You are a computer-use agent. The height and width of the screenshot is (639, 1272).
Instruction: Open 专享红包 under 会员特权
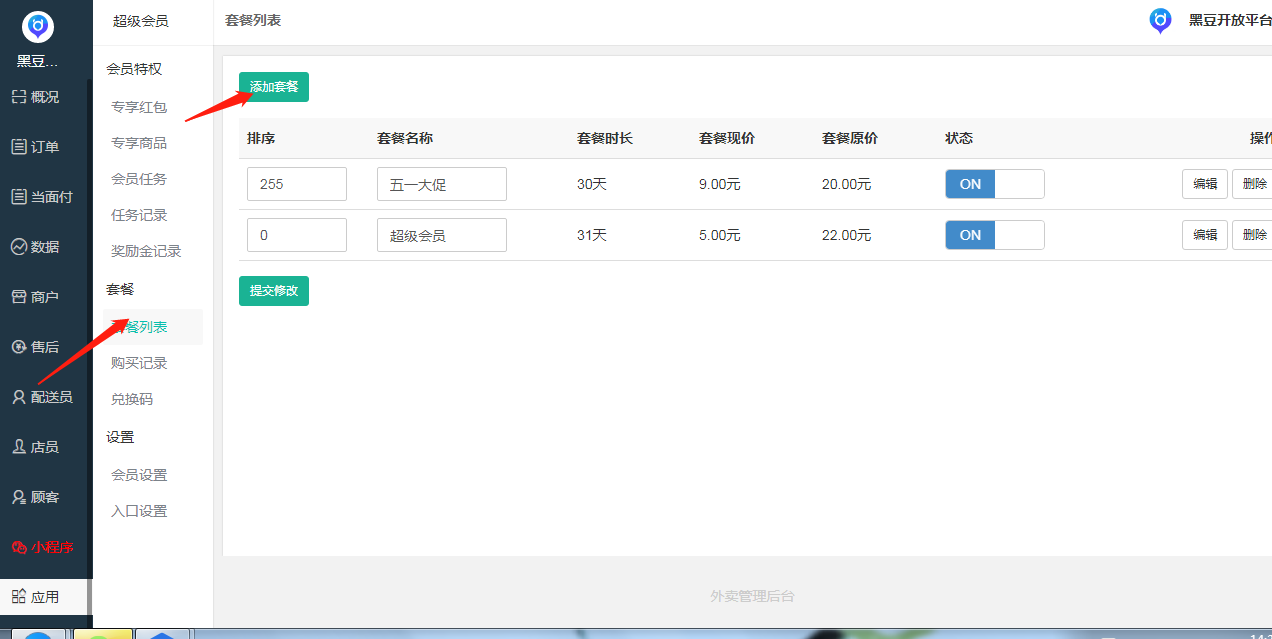pos(139,107)
